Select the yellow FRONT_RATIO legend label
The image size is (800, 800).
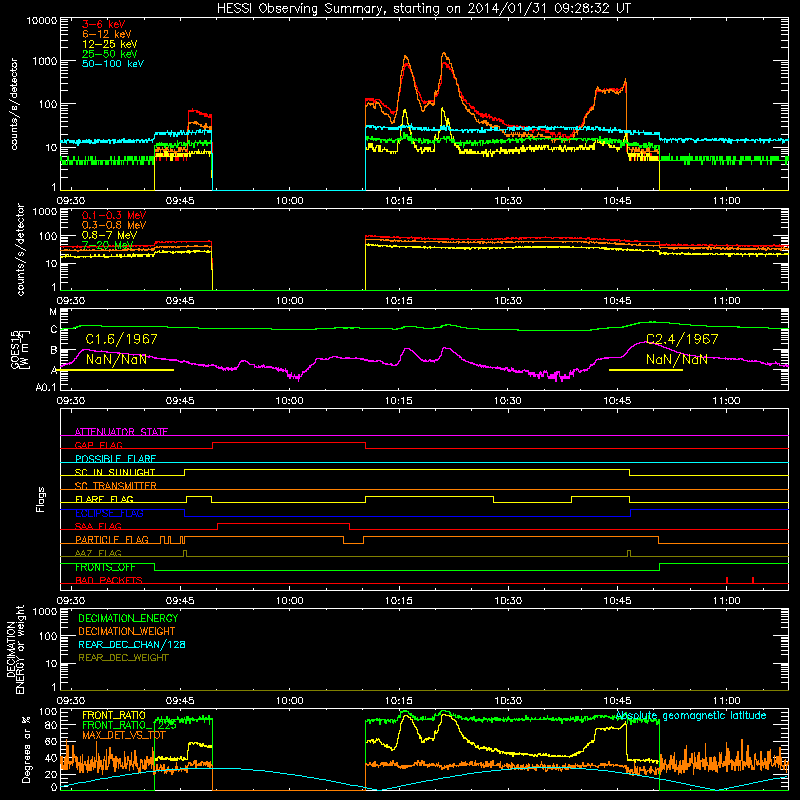(114, 715)
